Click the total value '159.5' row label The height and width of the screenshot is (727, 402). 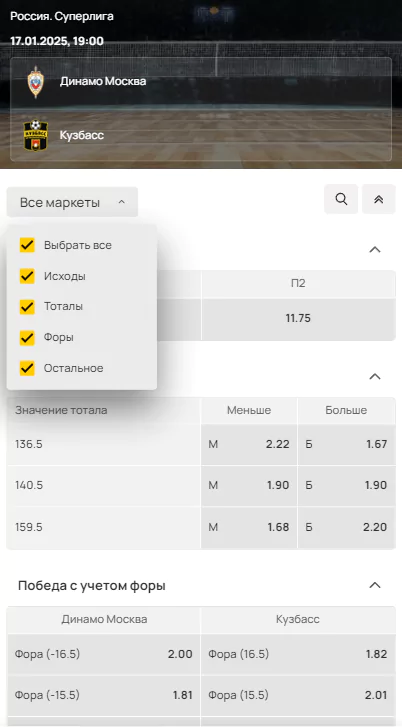pyautogui.click(x=29, y=527)
